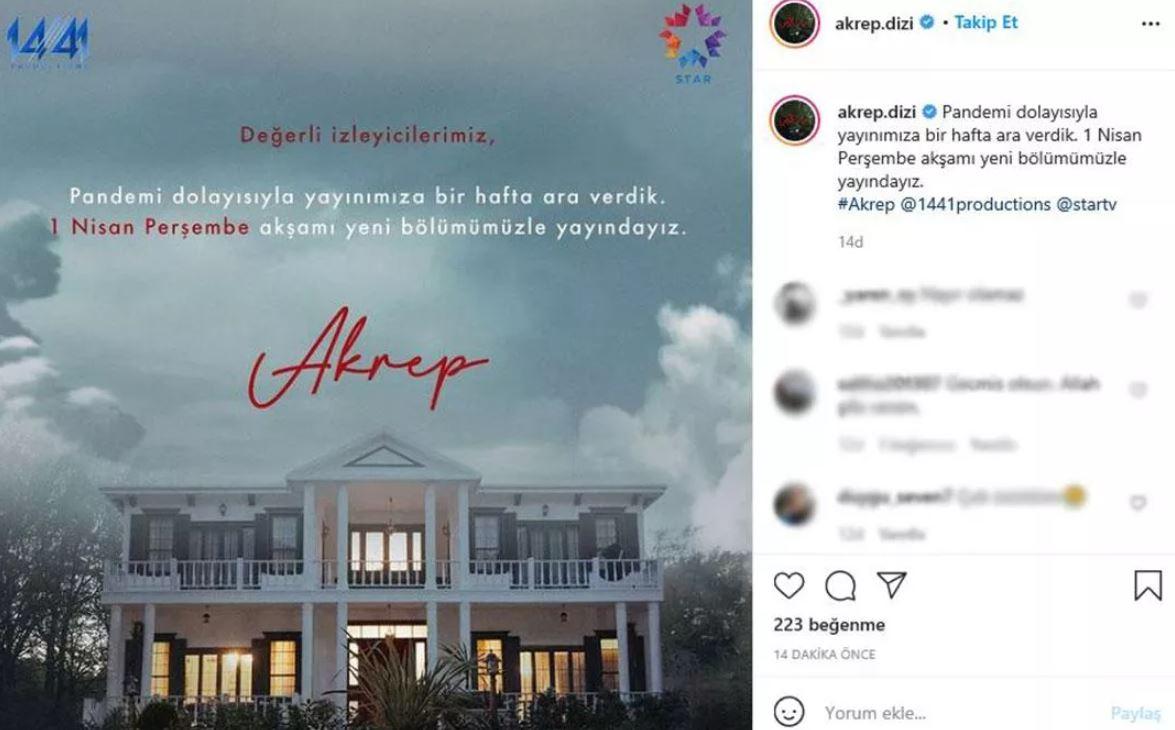Save post with the bookmark icon
Screen dimensions: 1175x730
click(x=1147, y=585)
